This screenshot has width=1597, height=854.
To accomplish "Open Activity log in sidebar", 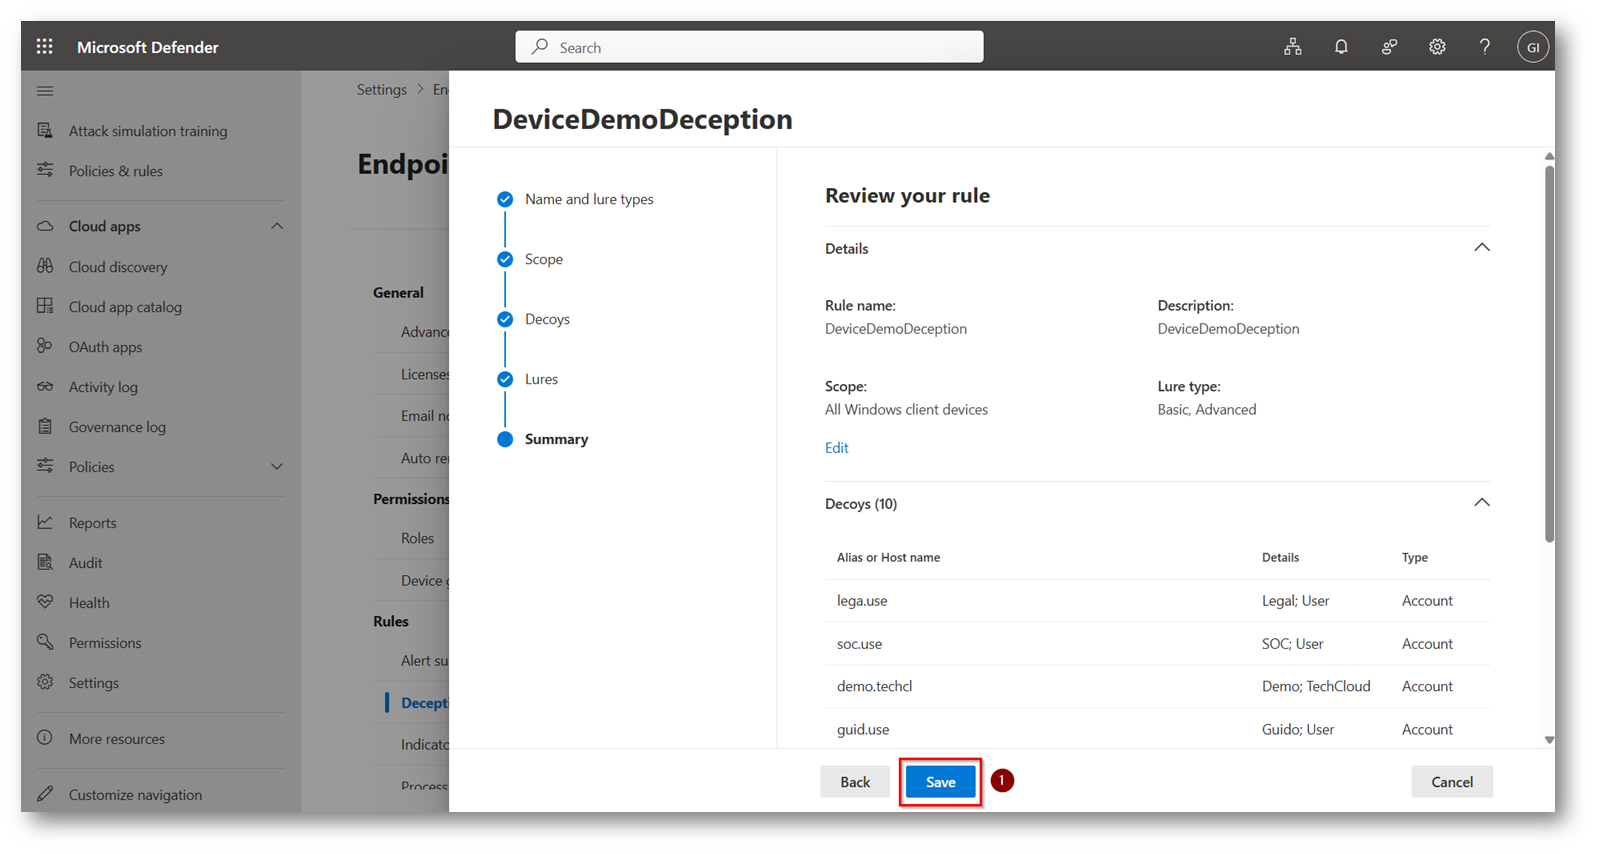I will click(103, 387).
